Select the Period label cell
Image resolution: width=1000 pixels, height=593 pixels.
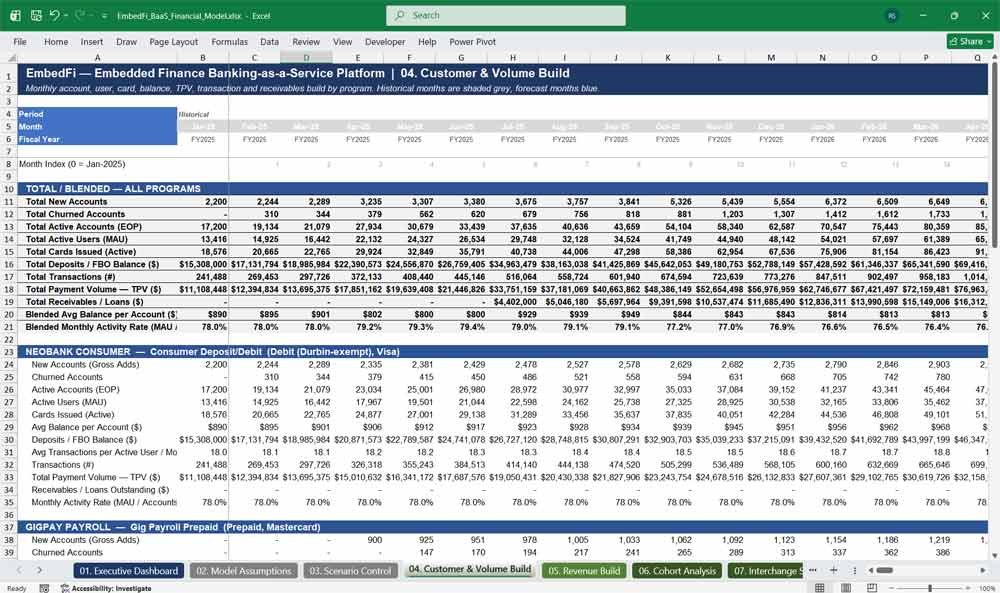point(97,114)
